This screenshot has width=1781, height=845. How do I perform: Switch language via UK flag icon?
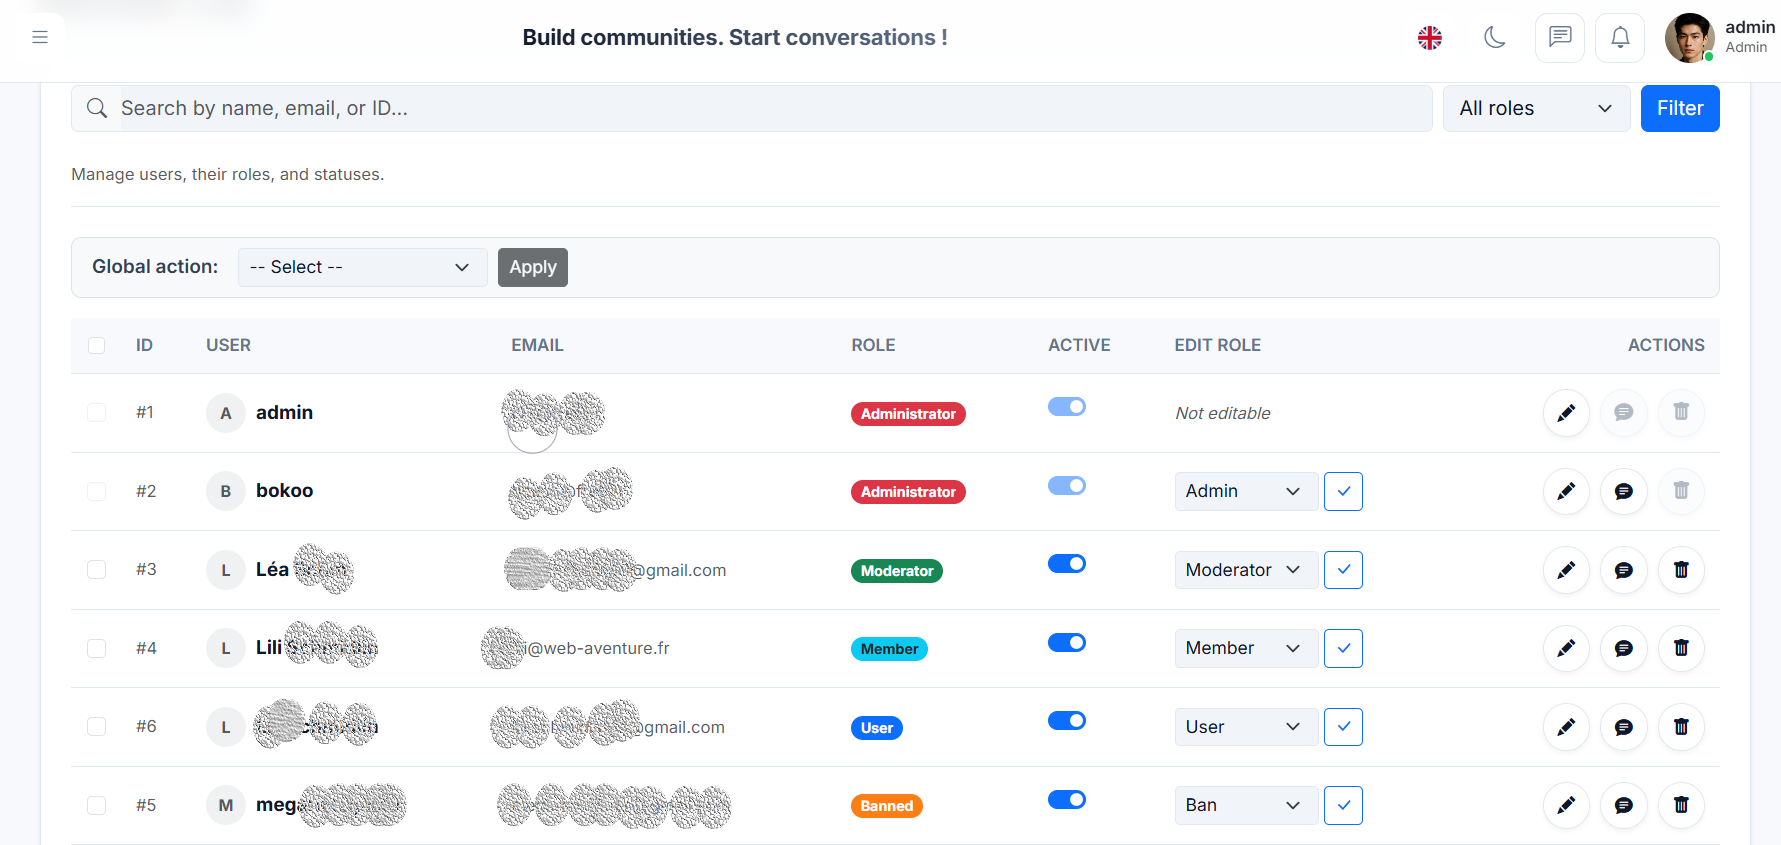[1430, 38]
